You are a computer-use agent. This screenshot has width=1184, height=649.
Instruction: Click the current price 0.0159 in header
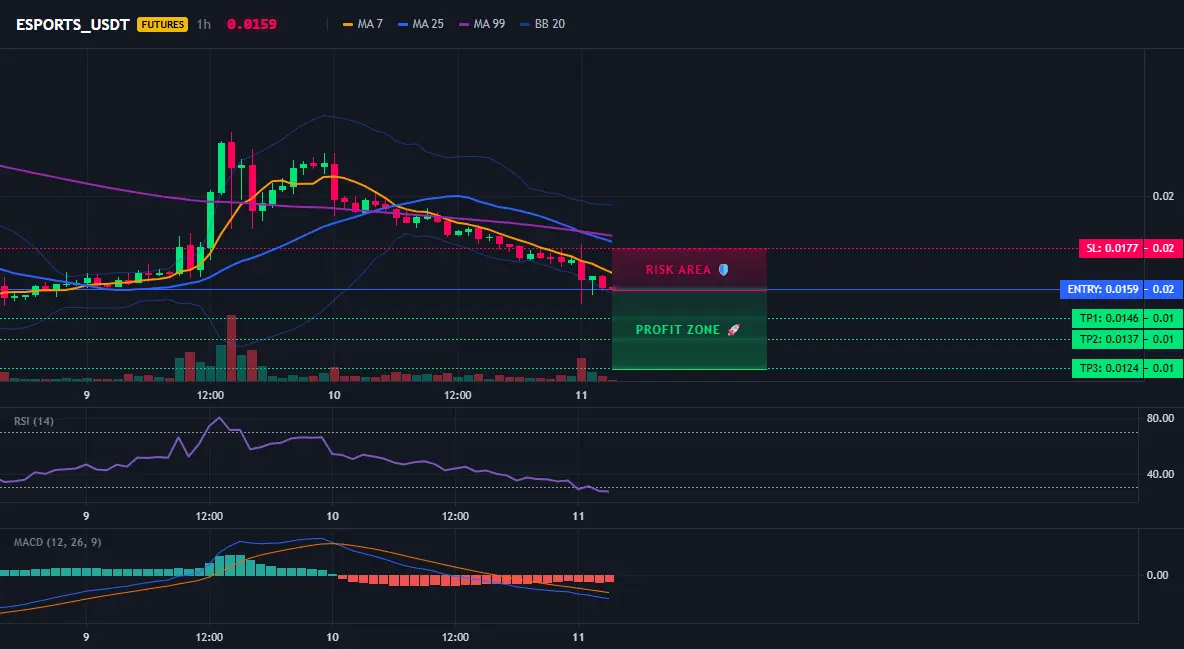pos(251,24)
